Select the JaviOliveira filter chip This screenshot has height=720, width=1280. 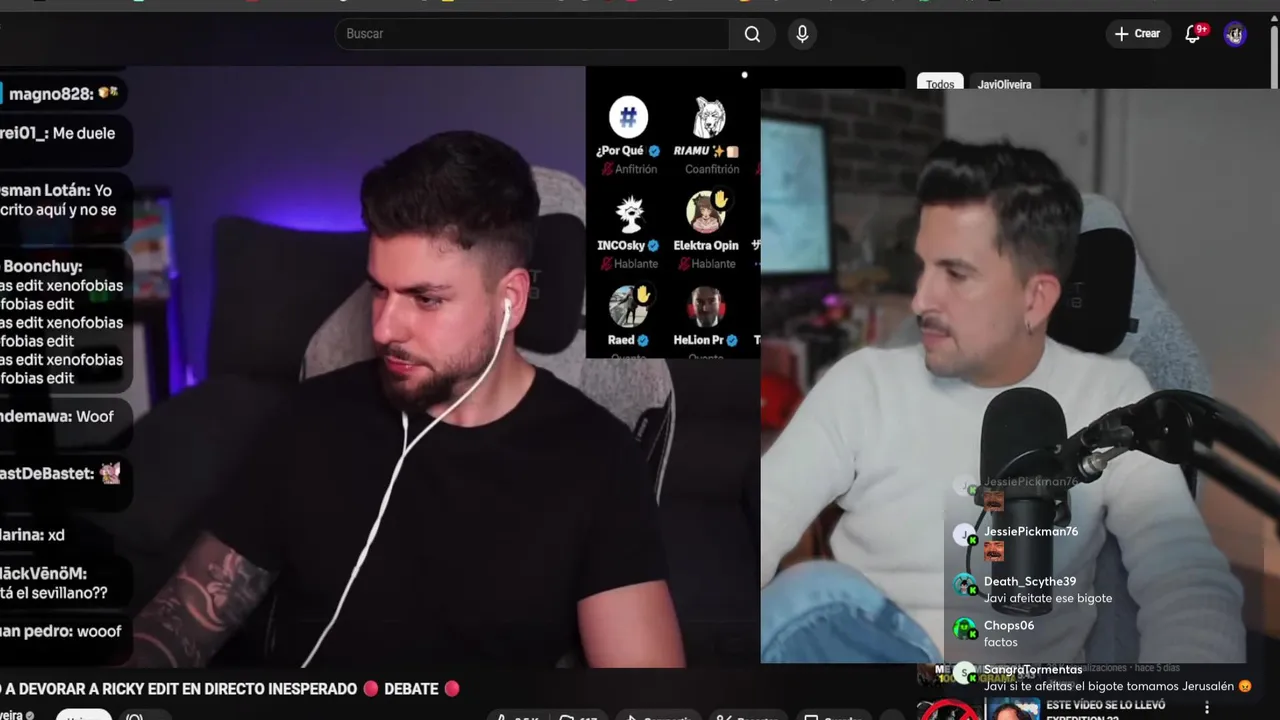(1004, 83)
